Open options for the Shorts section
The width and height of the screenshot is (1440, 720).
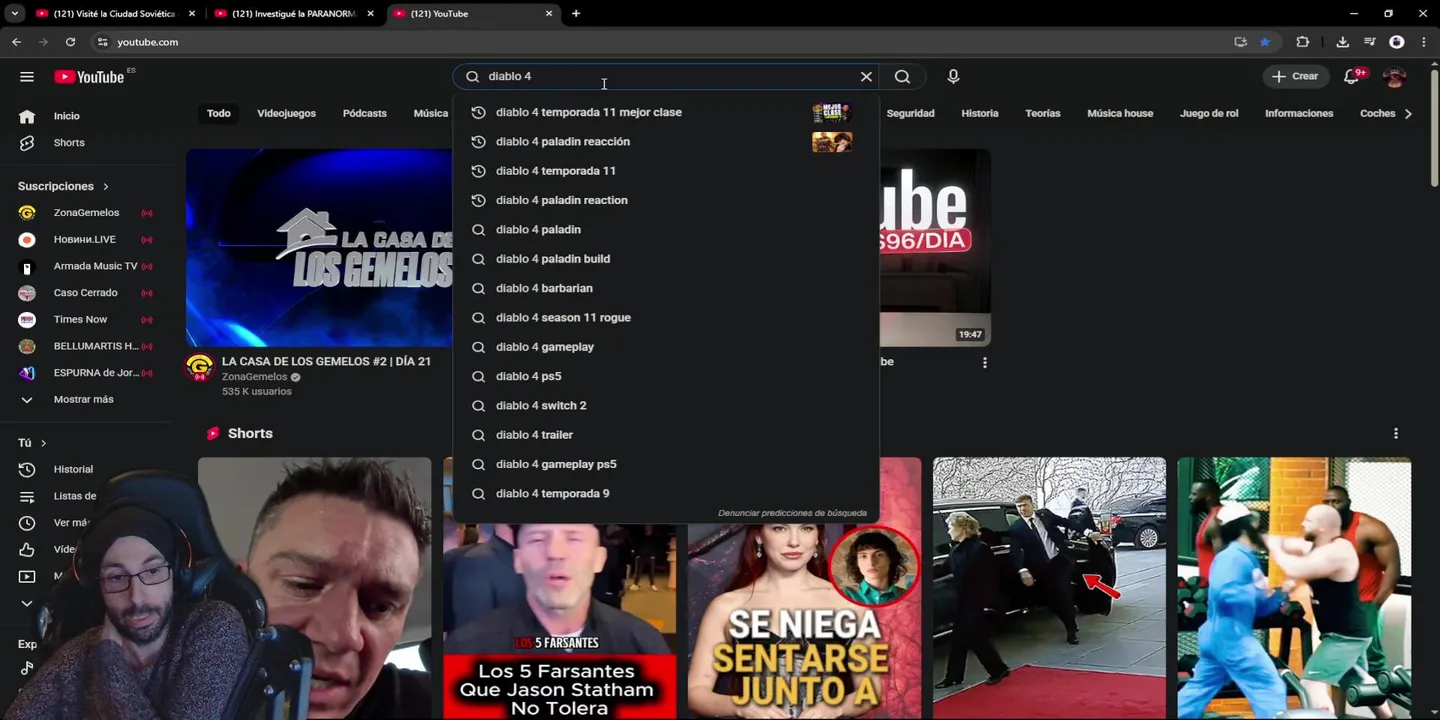pyautogui.click(x=1396, y=434)
